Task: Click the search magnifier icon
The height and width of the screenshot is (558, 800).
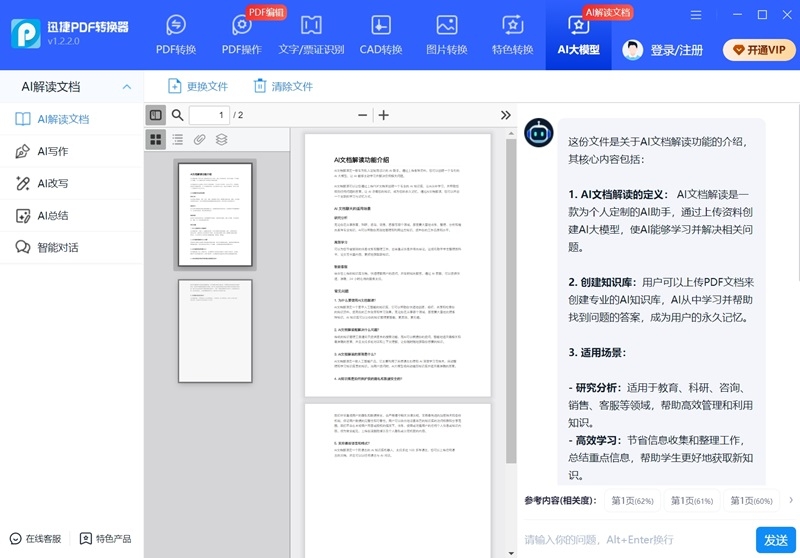Action: coord(177,115)
